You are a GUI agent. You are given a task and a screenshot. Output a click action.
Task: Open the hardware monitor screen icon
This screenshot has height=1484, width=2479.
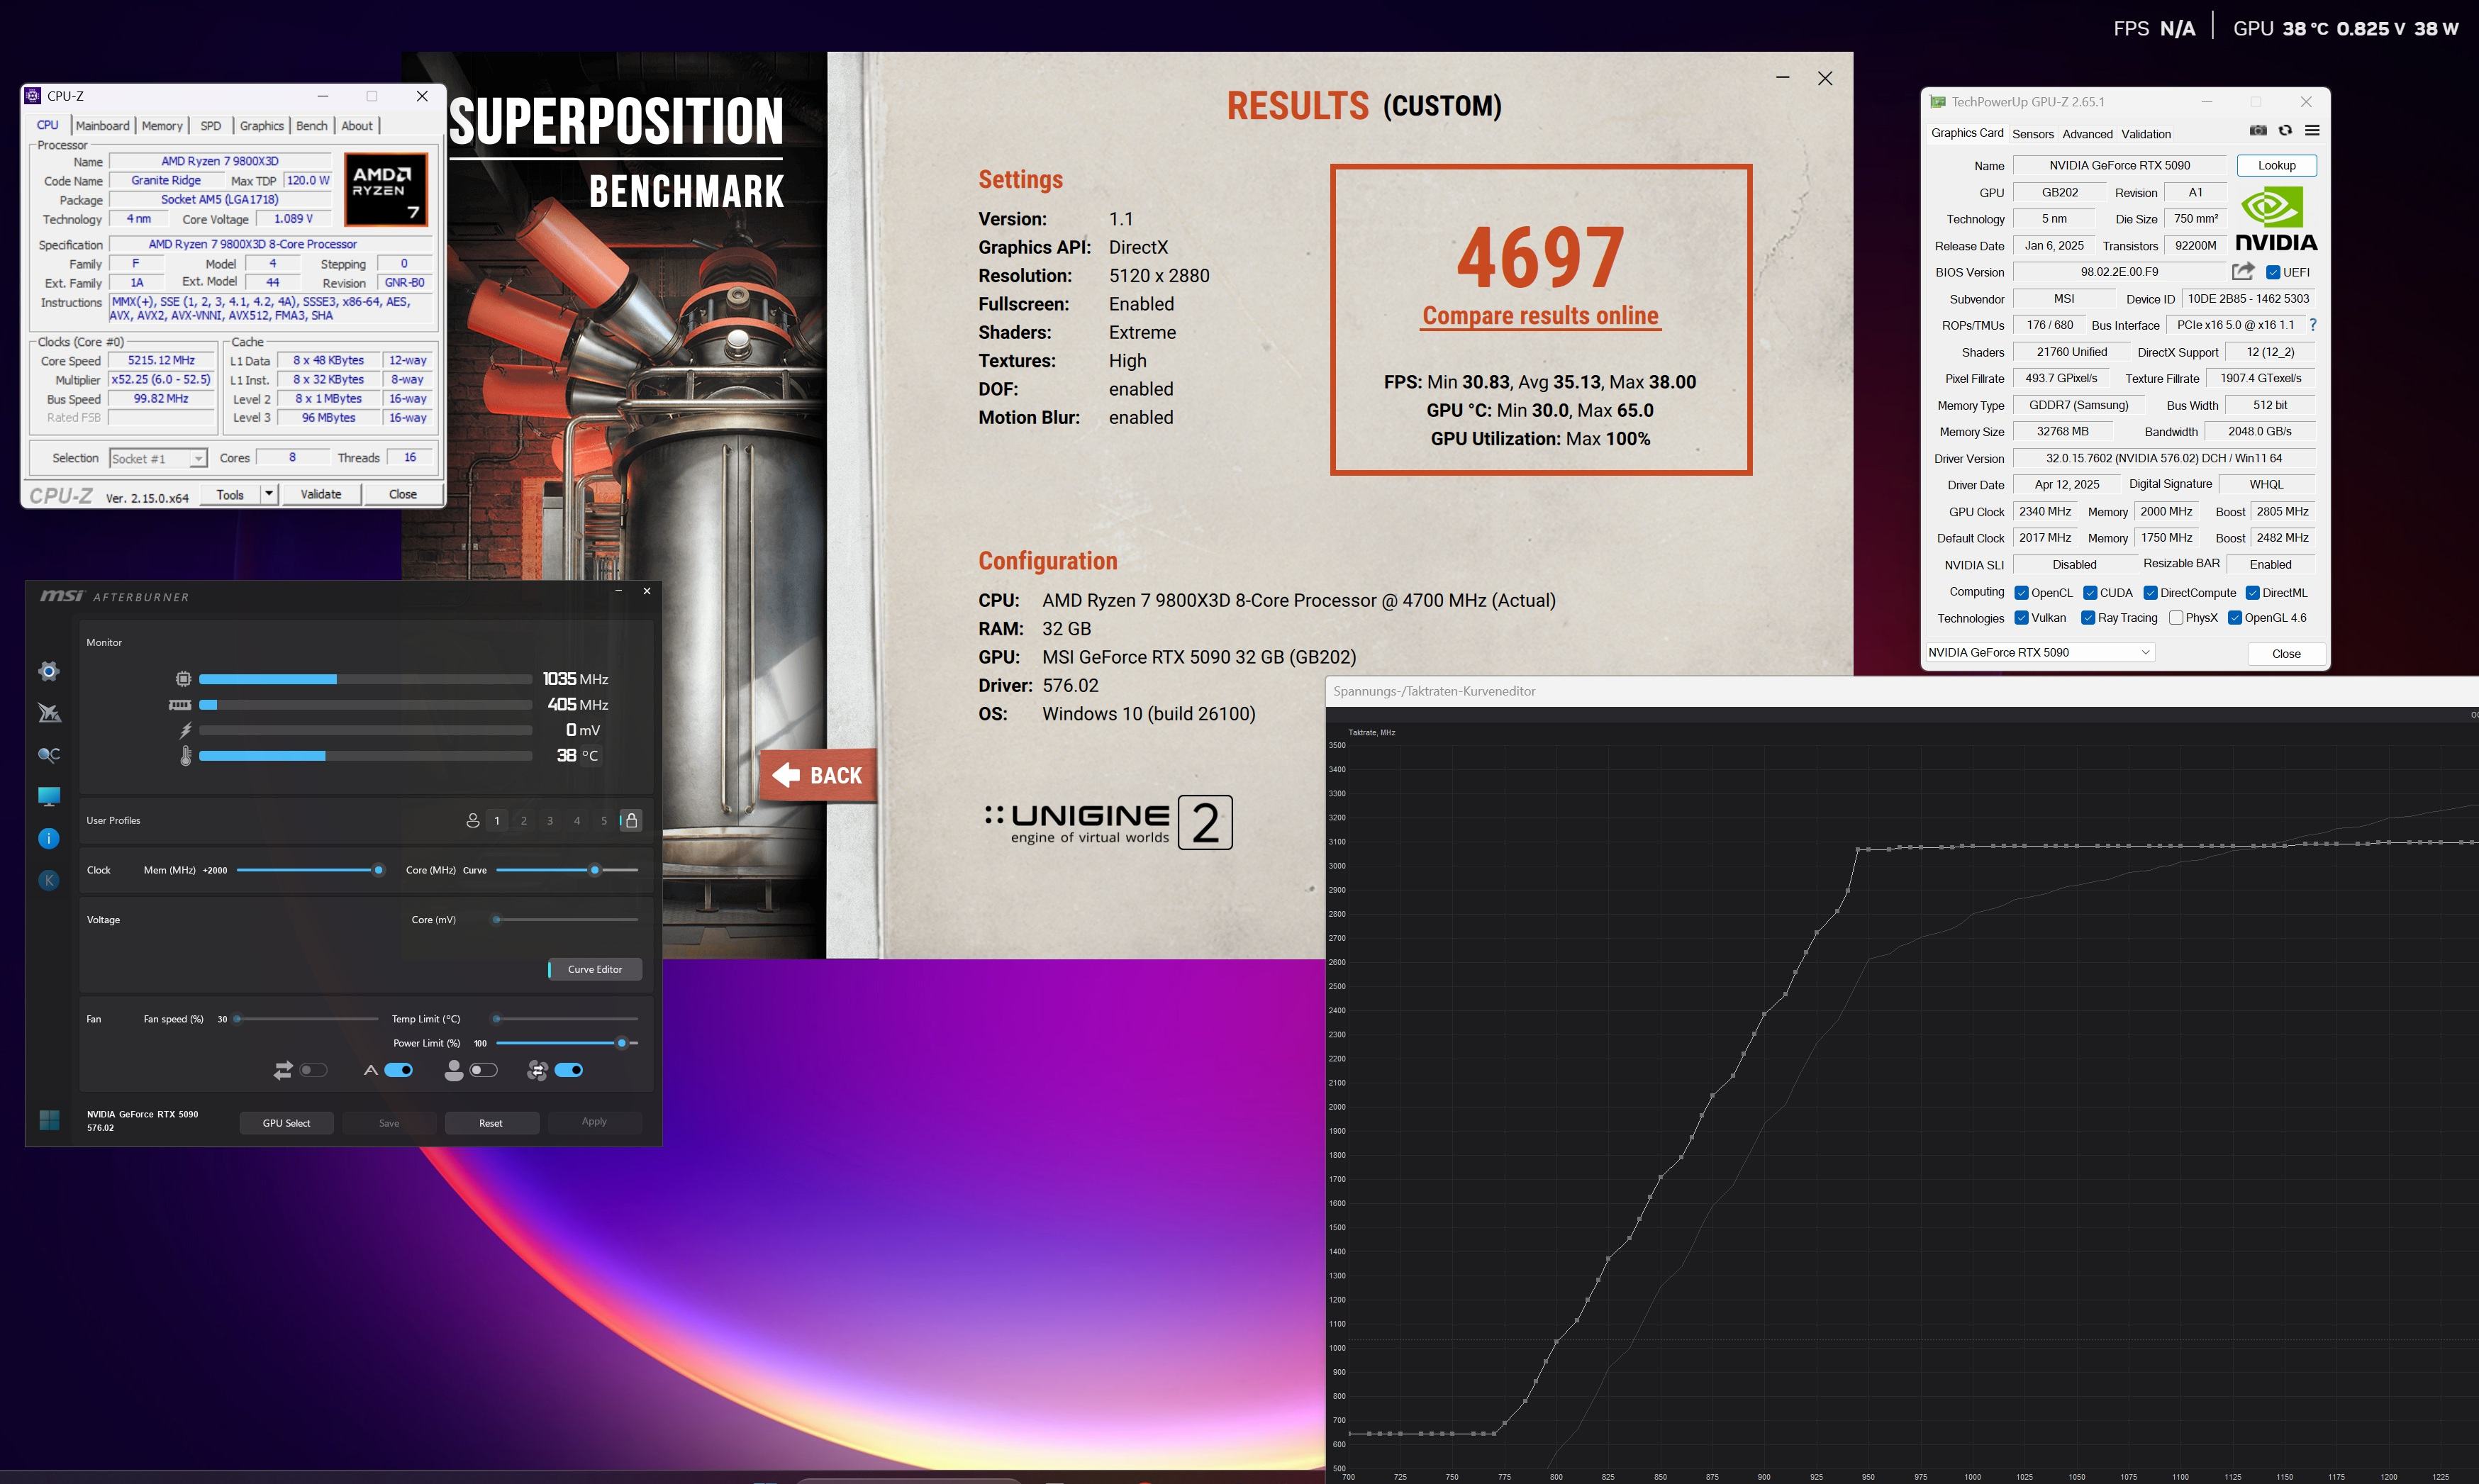pos(48,796)
